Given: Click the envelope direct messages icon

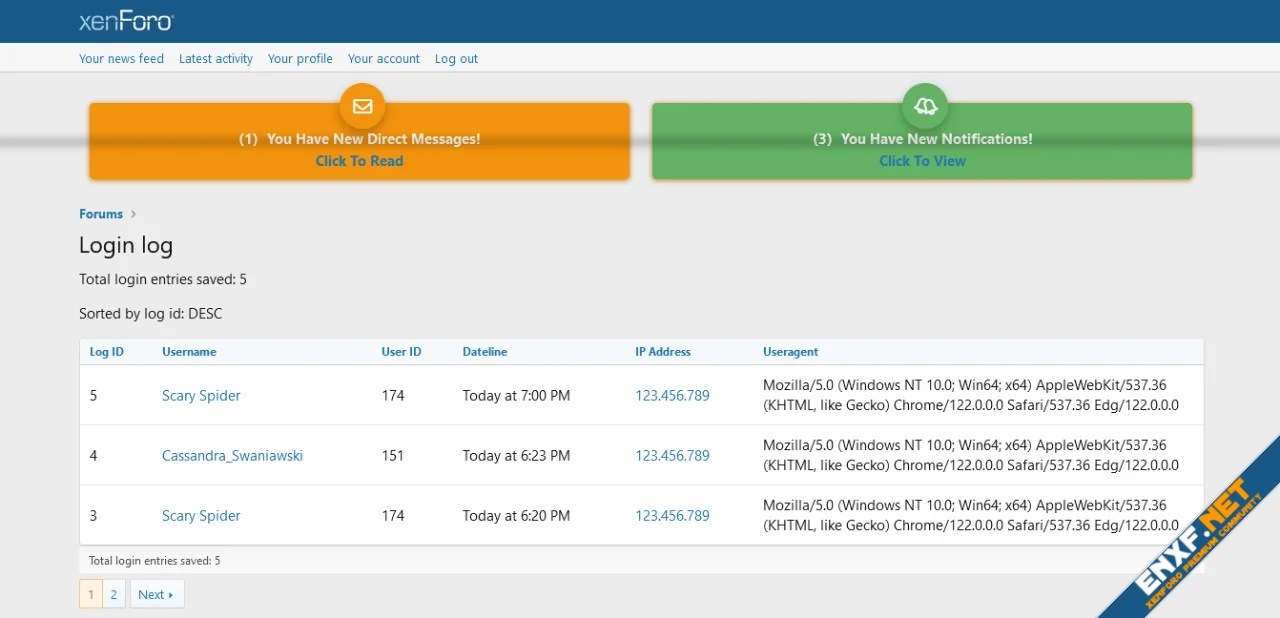Looking at the screenshot, I should tap(362, 106).
